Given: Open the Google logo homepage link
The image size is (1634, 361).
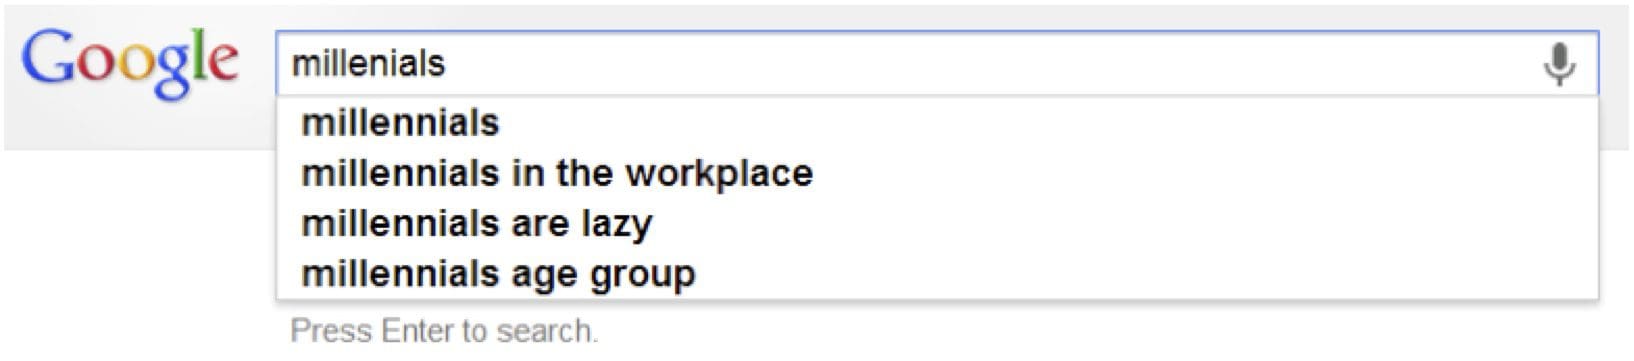Looking at the screenshot, I should [x=130, y=63].
